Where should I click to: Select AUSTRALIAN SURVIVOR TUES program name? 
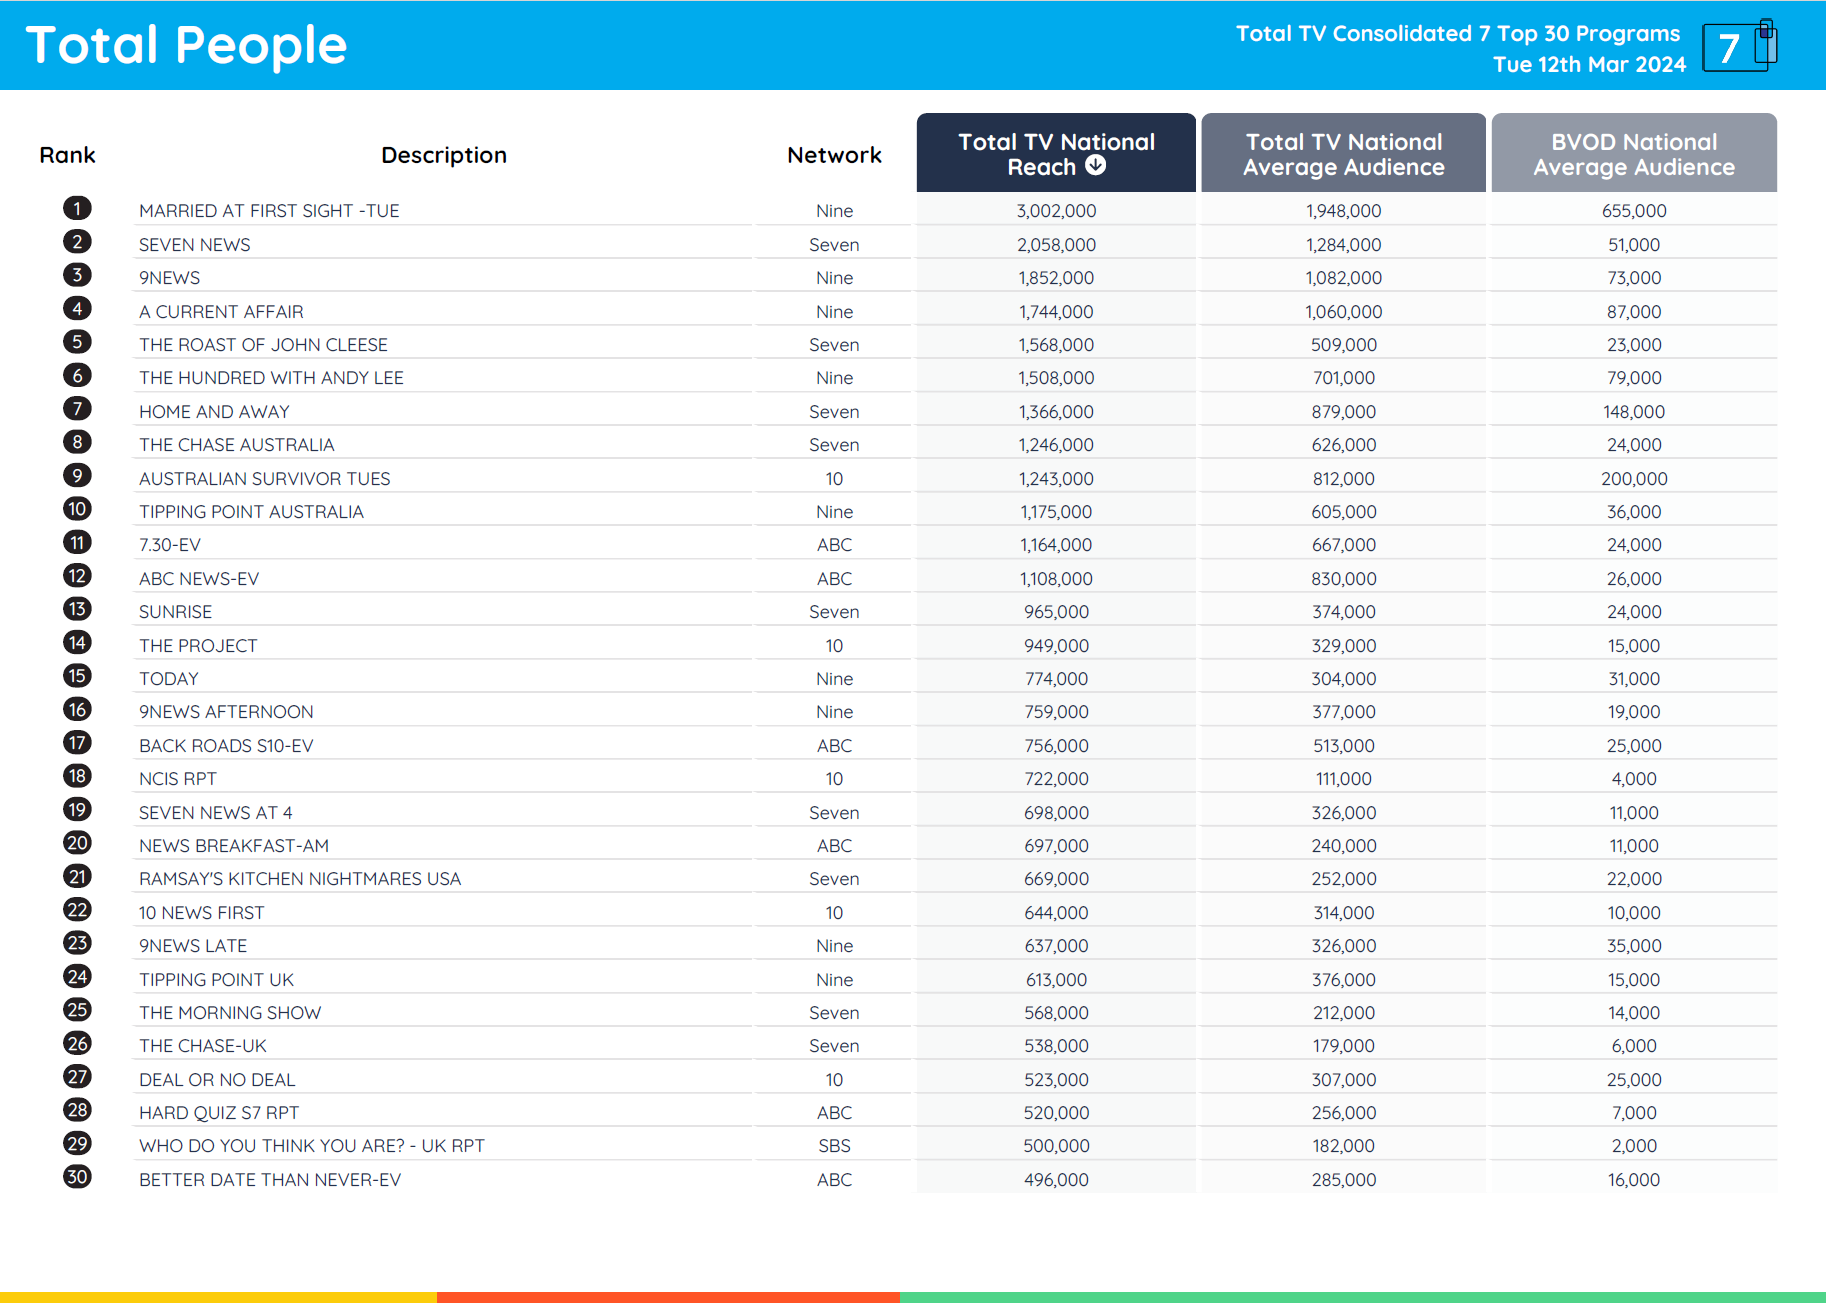264,479
